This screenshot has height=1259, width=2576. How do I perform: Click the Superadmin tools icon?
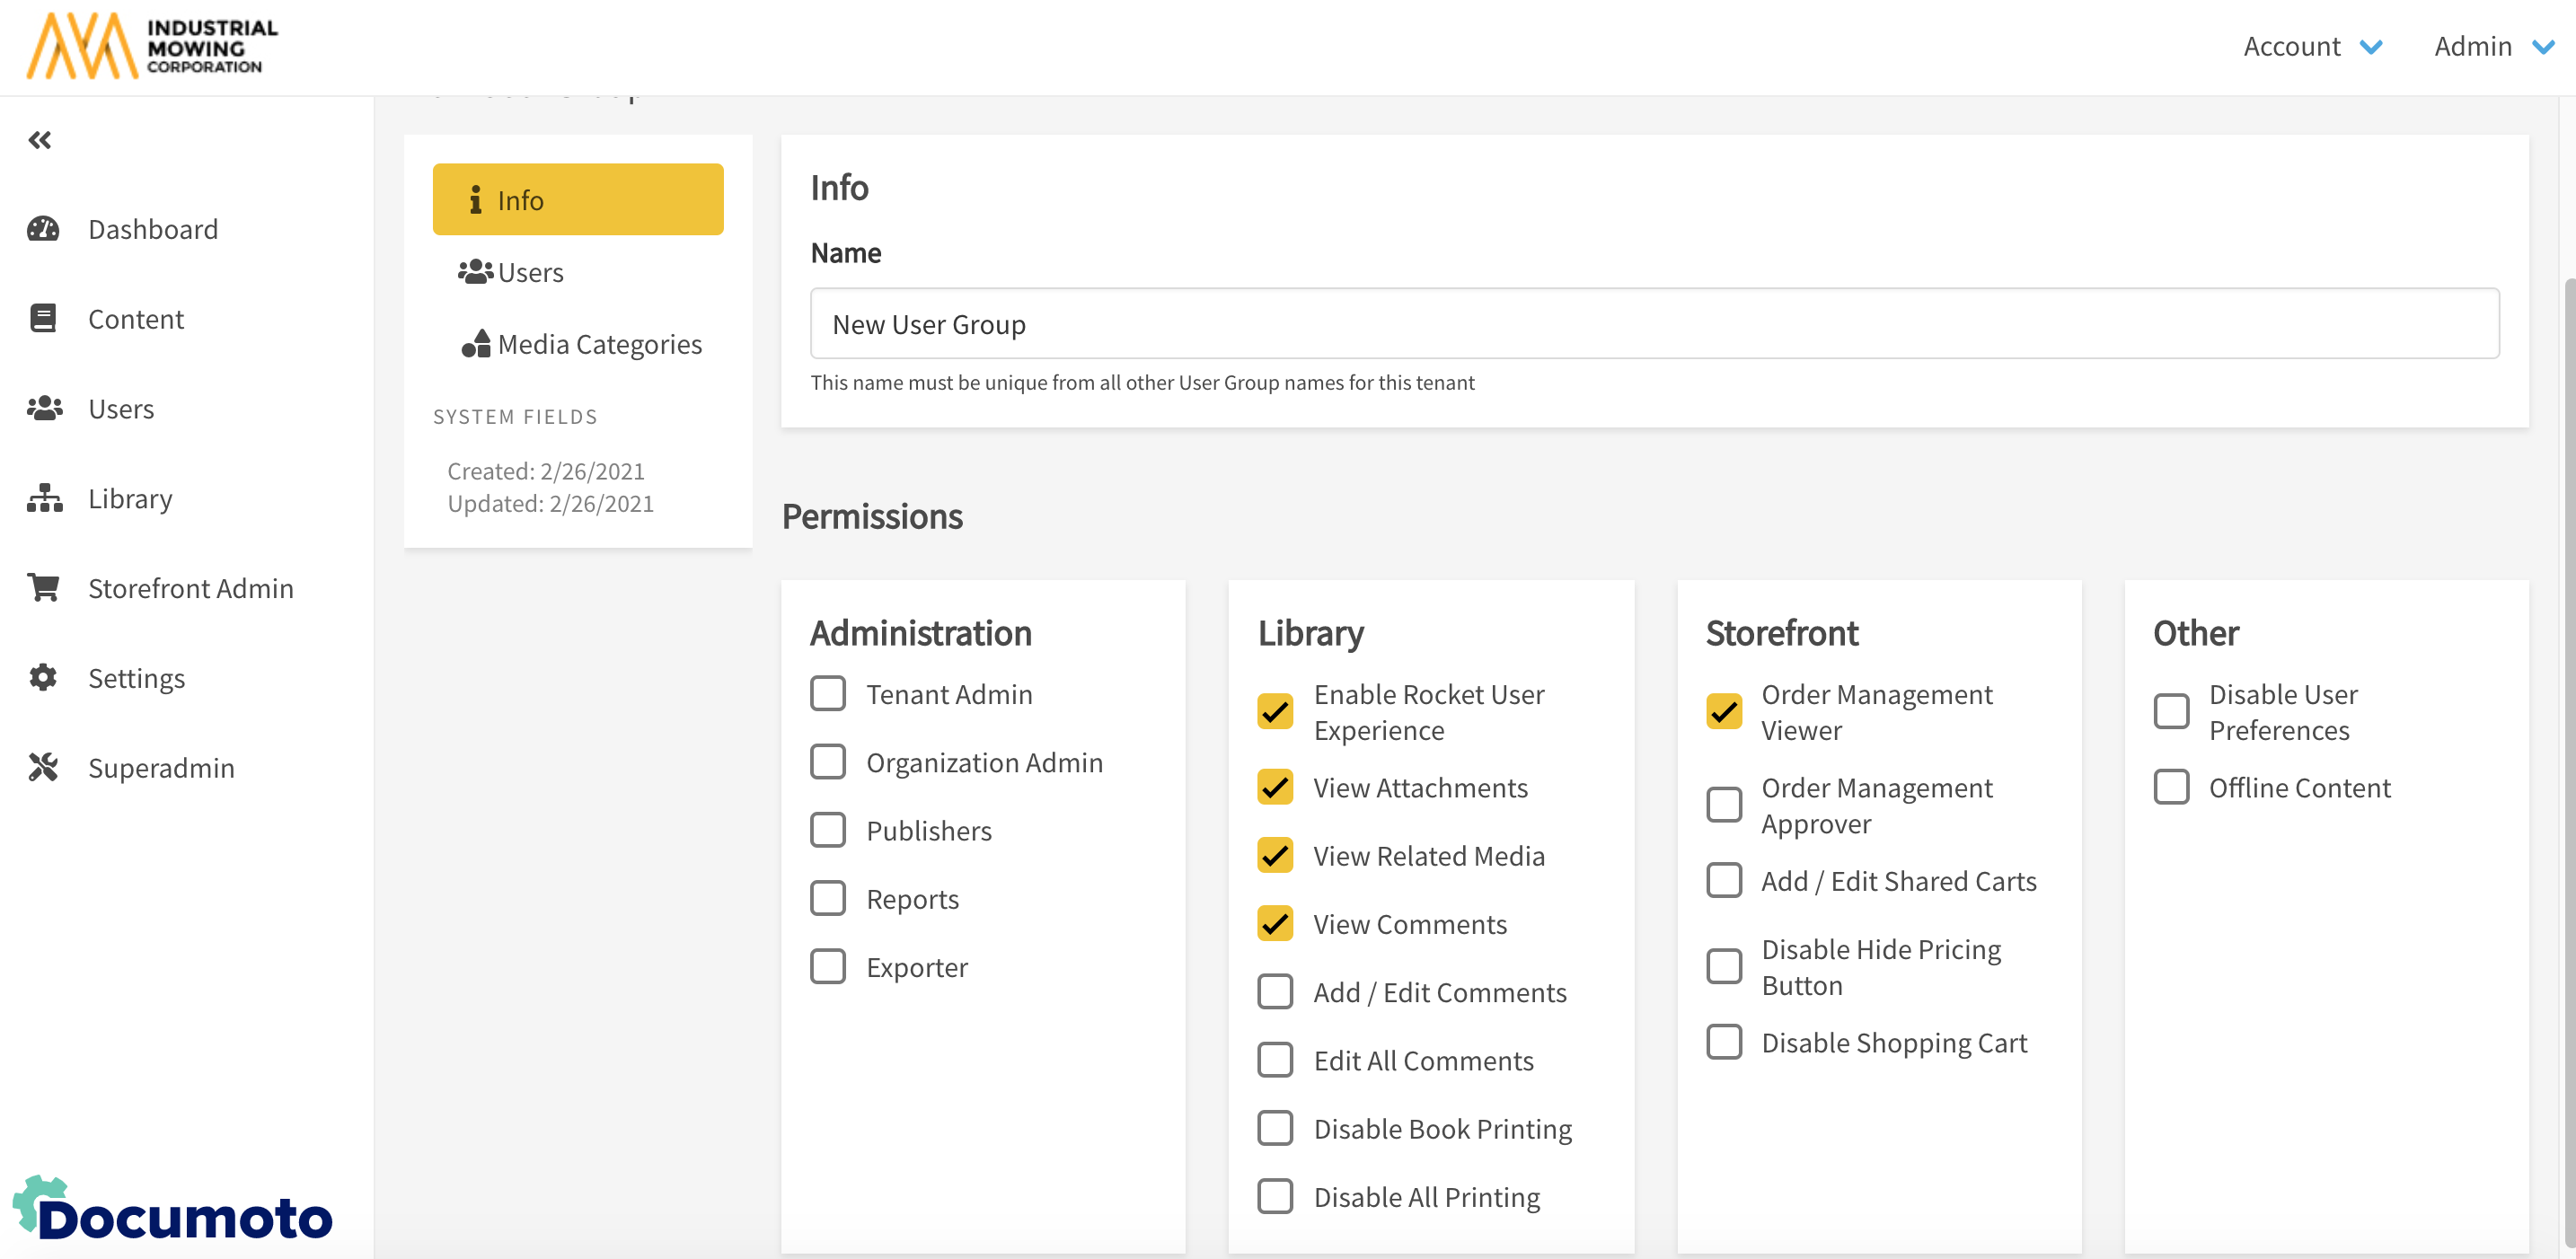(43, 767)
